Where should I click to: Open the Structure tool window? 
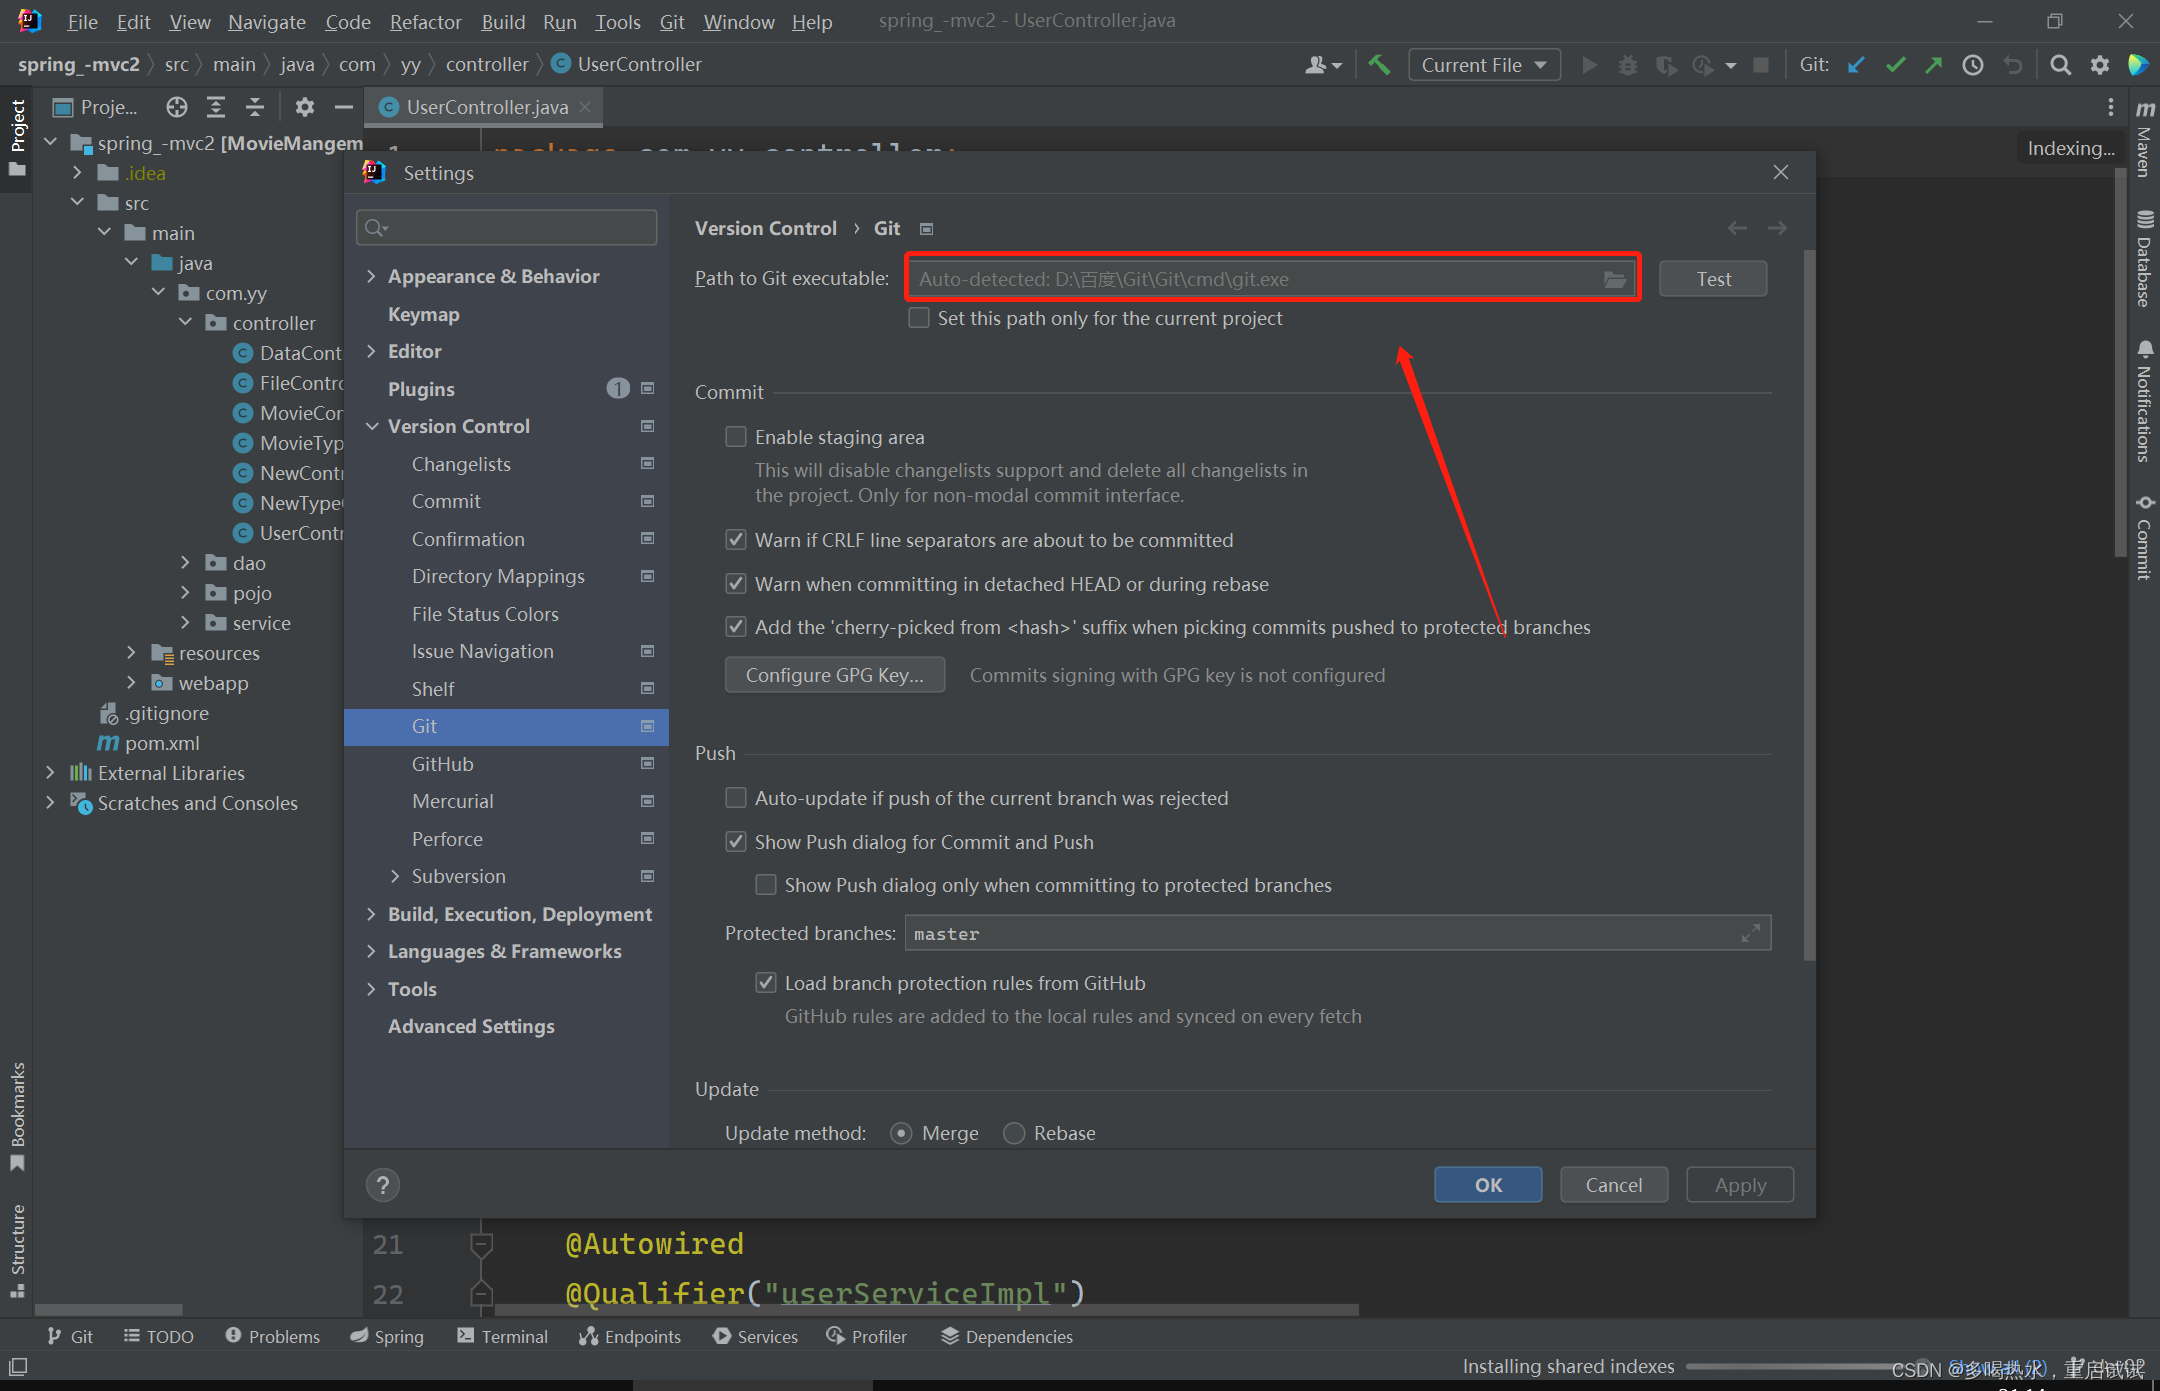[17, 1250]
